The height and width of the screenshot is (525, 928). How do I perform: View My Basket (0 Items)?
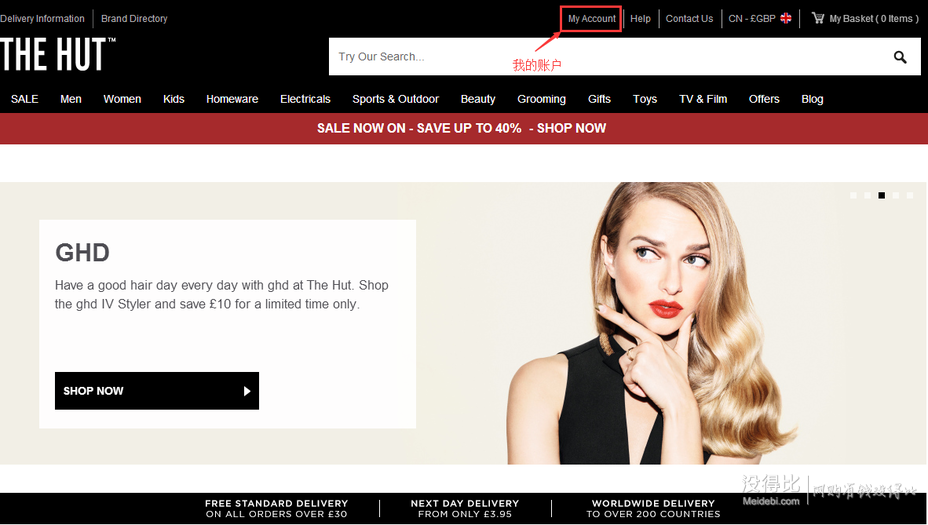tap(874, 18)
